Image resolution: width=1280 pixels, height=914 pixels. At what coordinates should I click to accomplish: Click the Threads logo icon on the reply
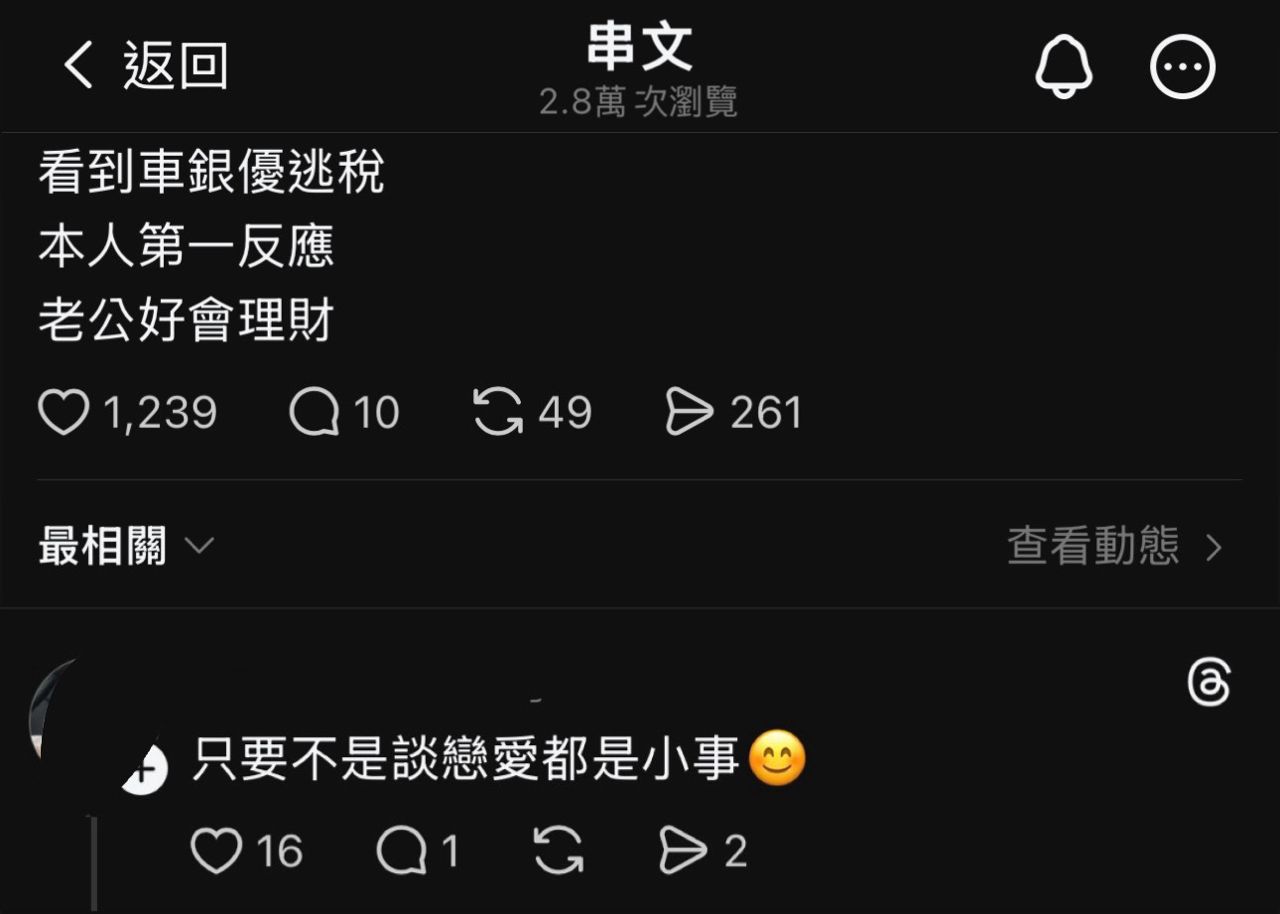(1208, 684)
